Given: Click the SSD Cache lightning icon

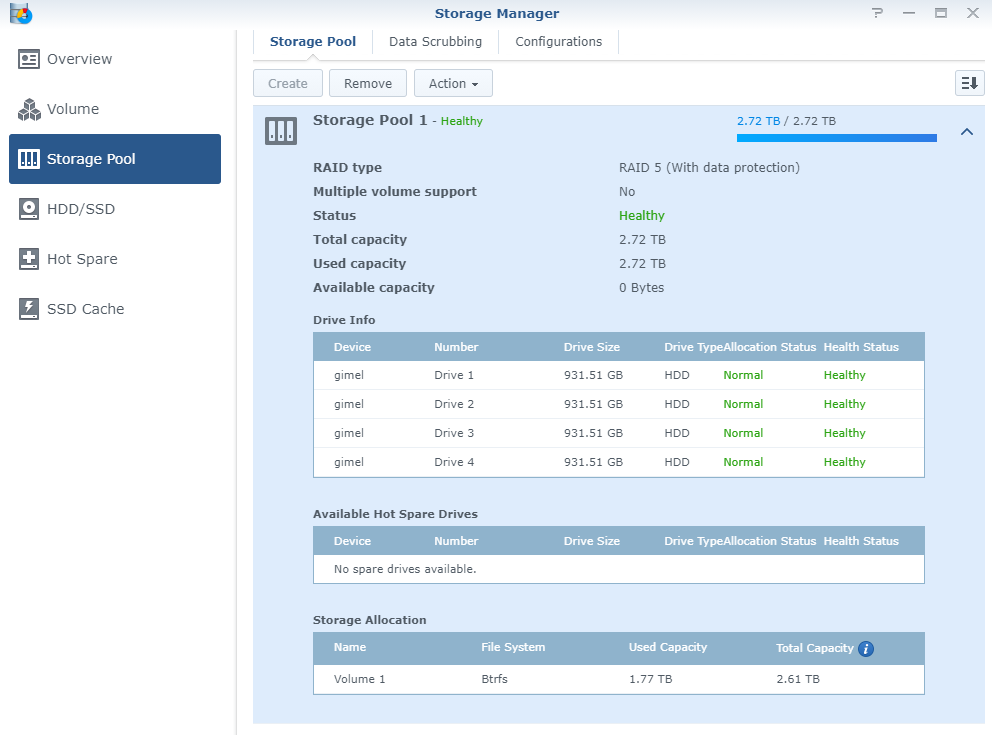Looking at the screenshot, I should click(x=29, y=309).
